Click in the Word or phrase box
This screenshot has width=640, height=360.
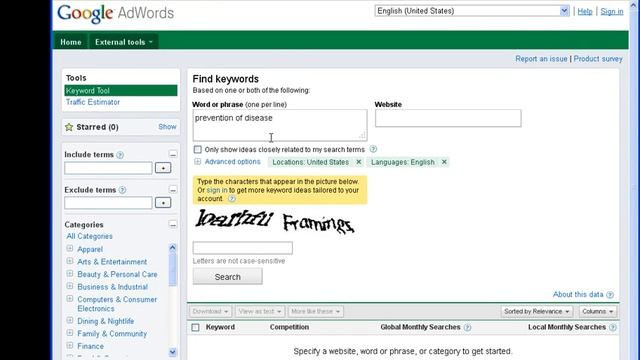(x=280, y=125)
